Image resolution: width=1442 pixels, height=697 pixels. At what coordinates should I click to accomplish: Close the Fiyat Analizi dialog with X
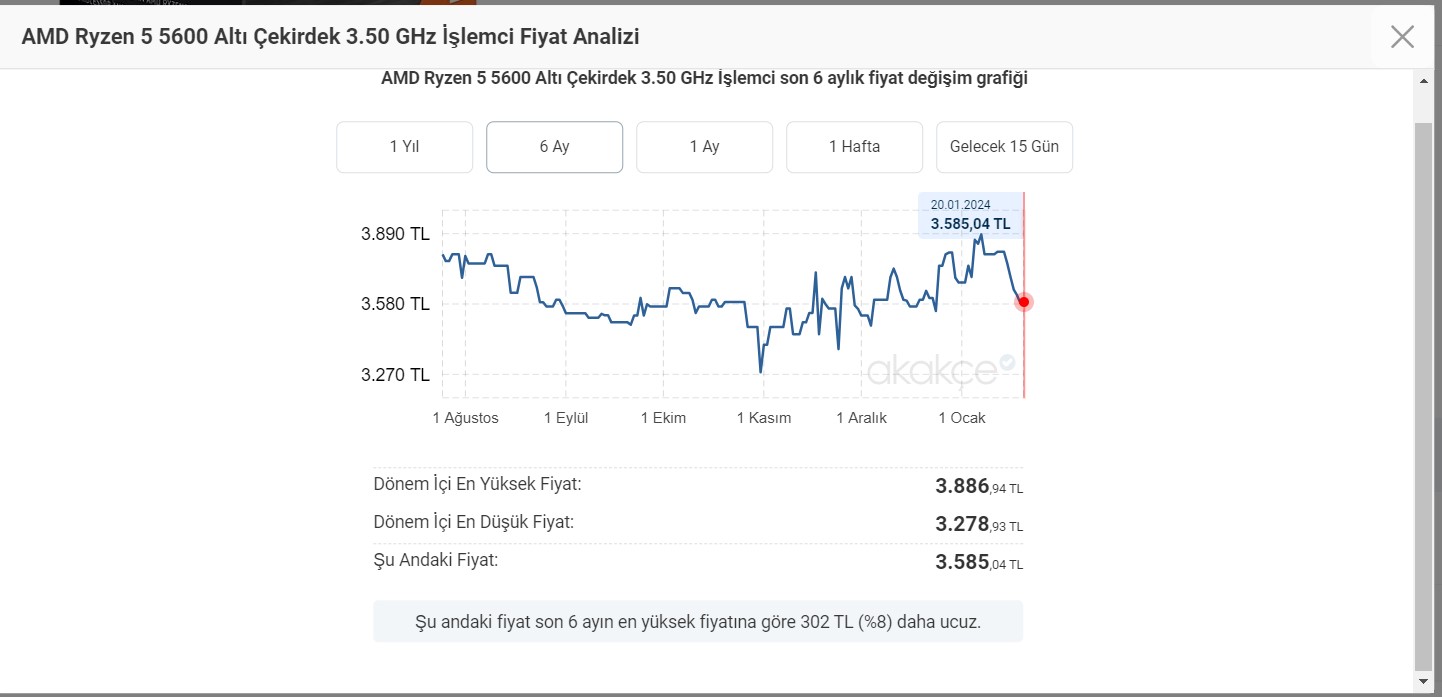[x=1402, y=37]
